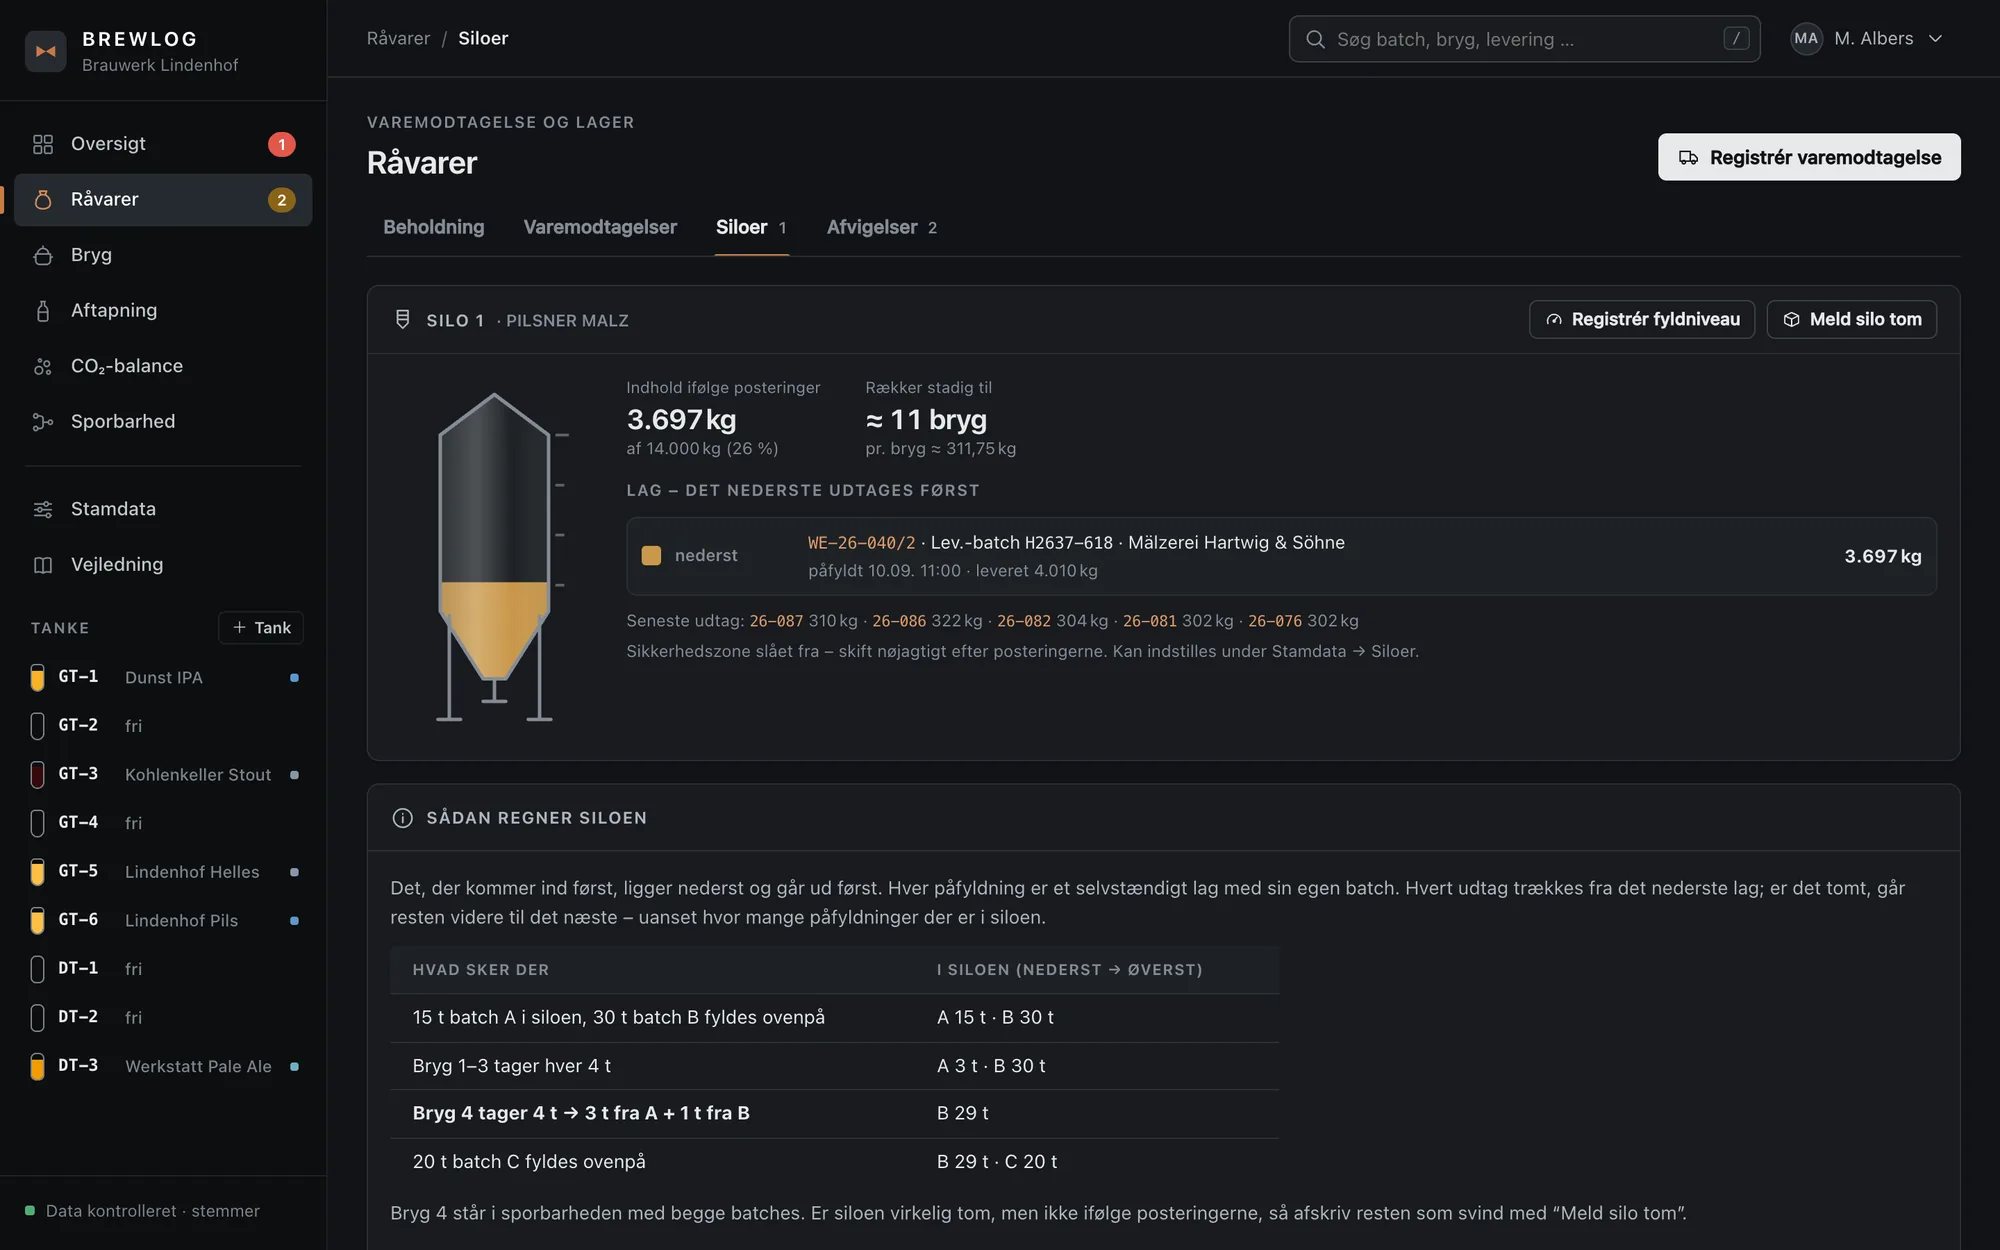
Task: Click Registrér fyldniveau button
Action: pos(1642,319)
